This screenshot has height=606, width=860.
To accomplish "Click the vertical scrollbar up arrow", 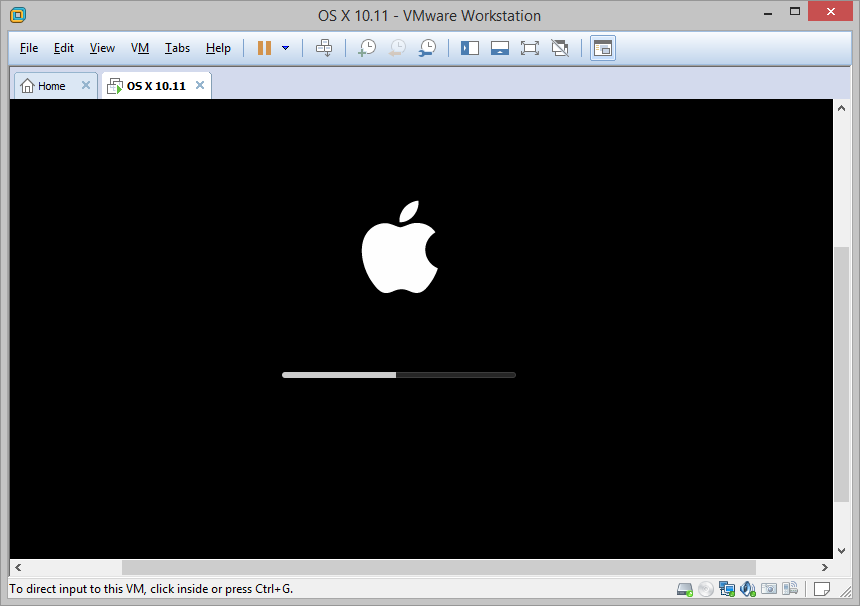I will 841,109.
